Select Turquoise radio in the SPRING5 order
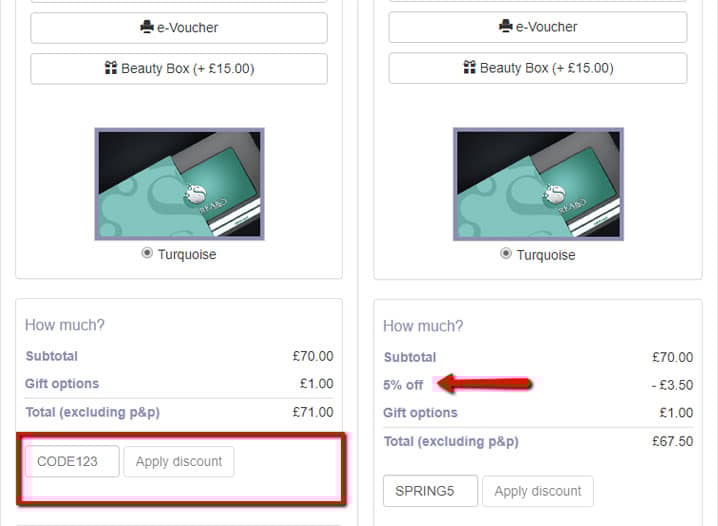This screenshot has height=526, width=718. 507,254
